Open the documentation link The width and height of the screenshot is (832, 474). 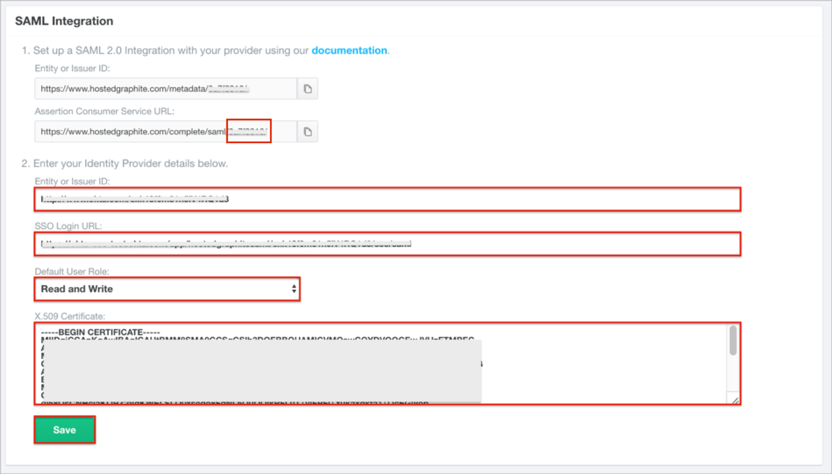click(x=349, y=50)
